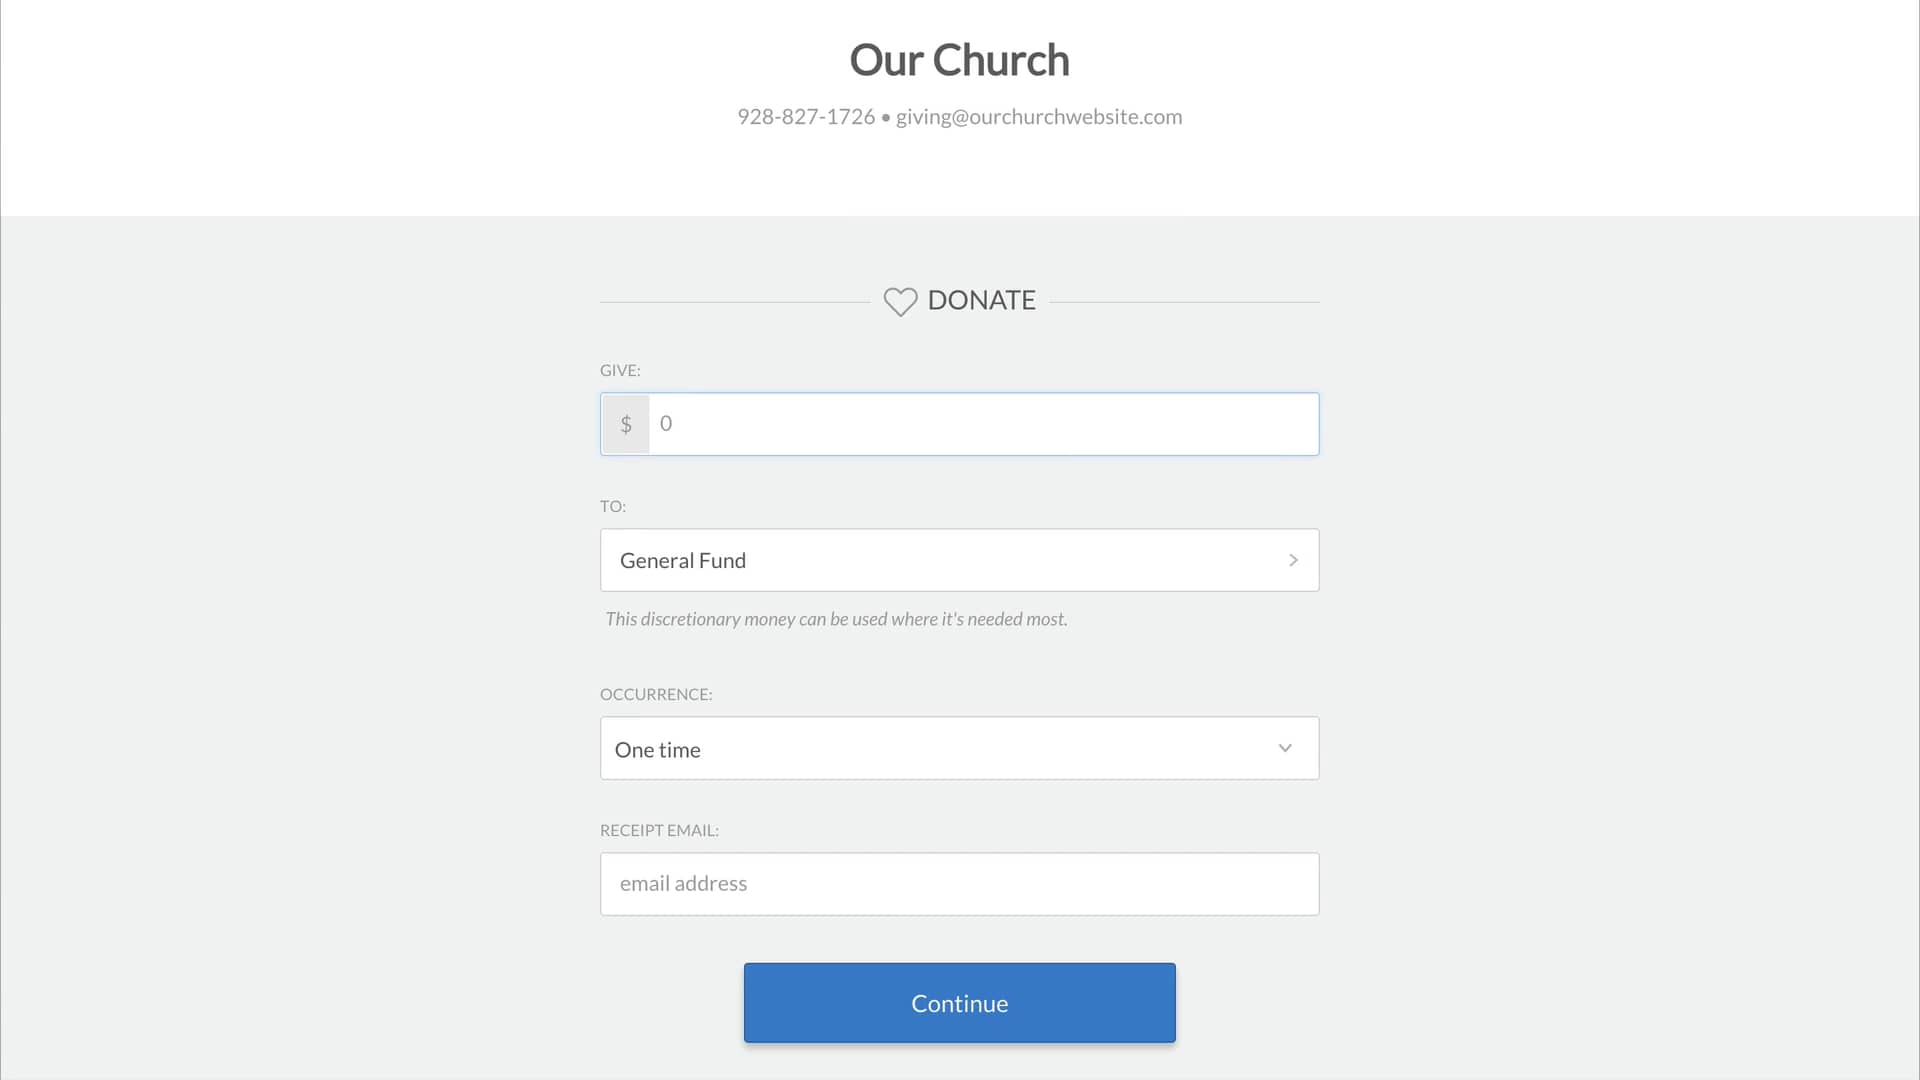Click the Our Church heading
Image resolution: width=1920 pixels, height=1080 pixels.
click(959, 60)
